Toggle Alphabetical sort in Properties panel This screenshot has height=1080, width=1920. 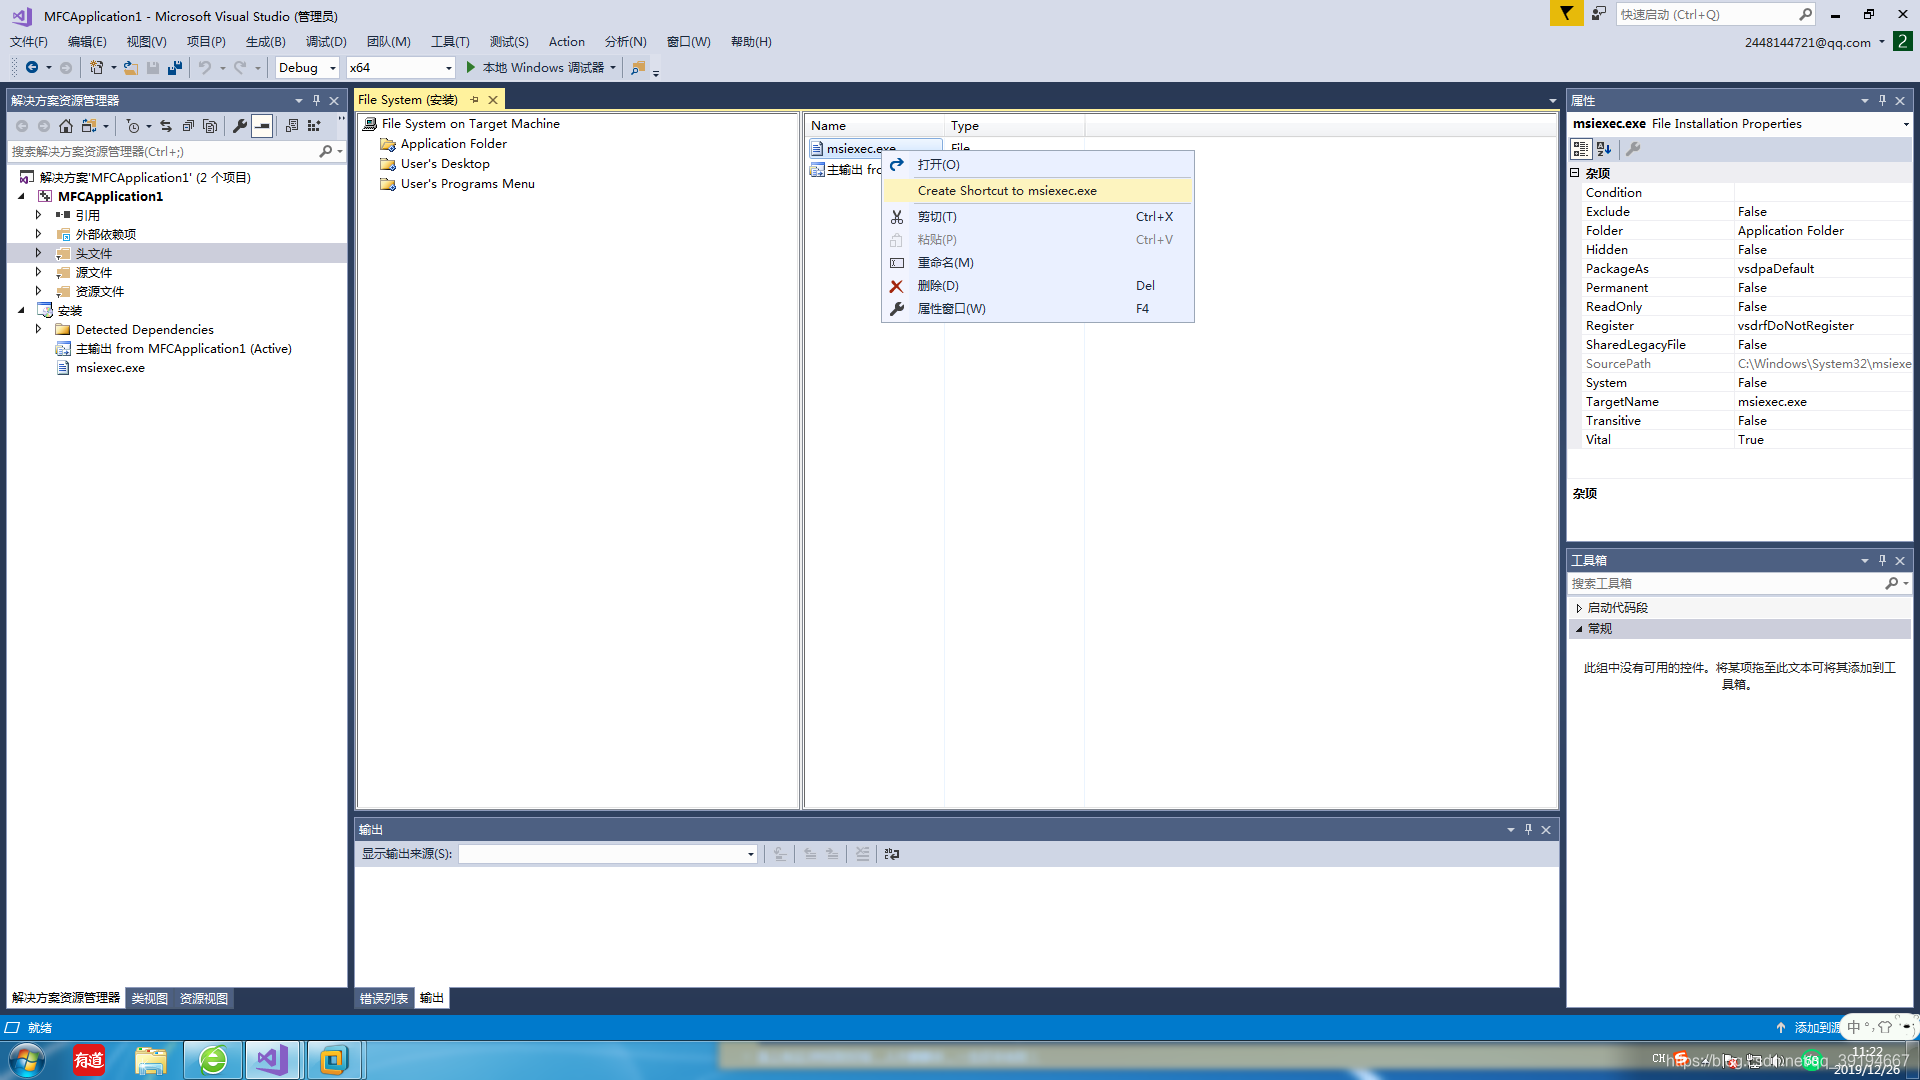[x=1604, y=149]
